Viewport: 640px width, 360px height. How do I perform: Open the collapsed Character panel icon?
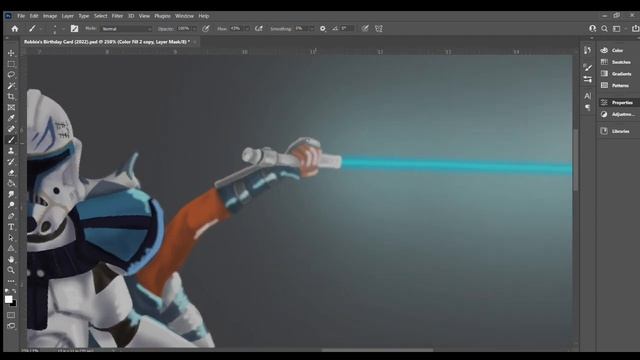587,96
